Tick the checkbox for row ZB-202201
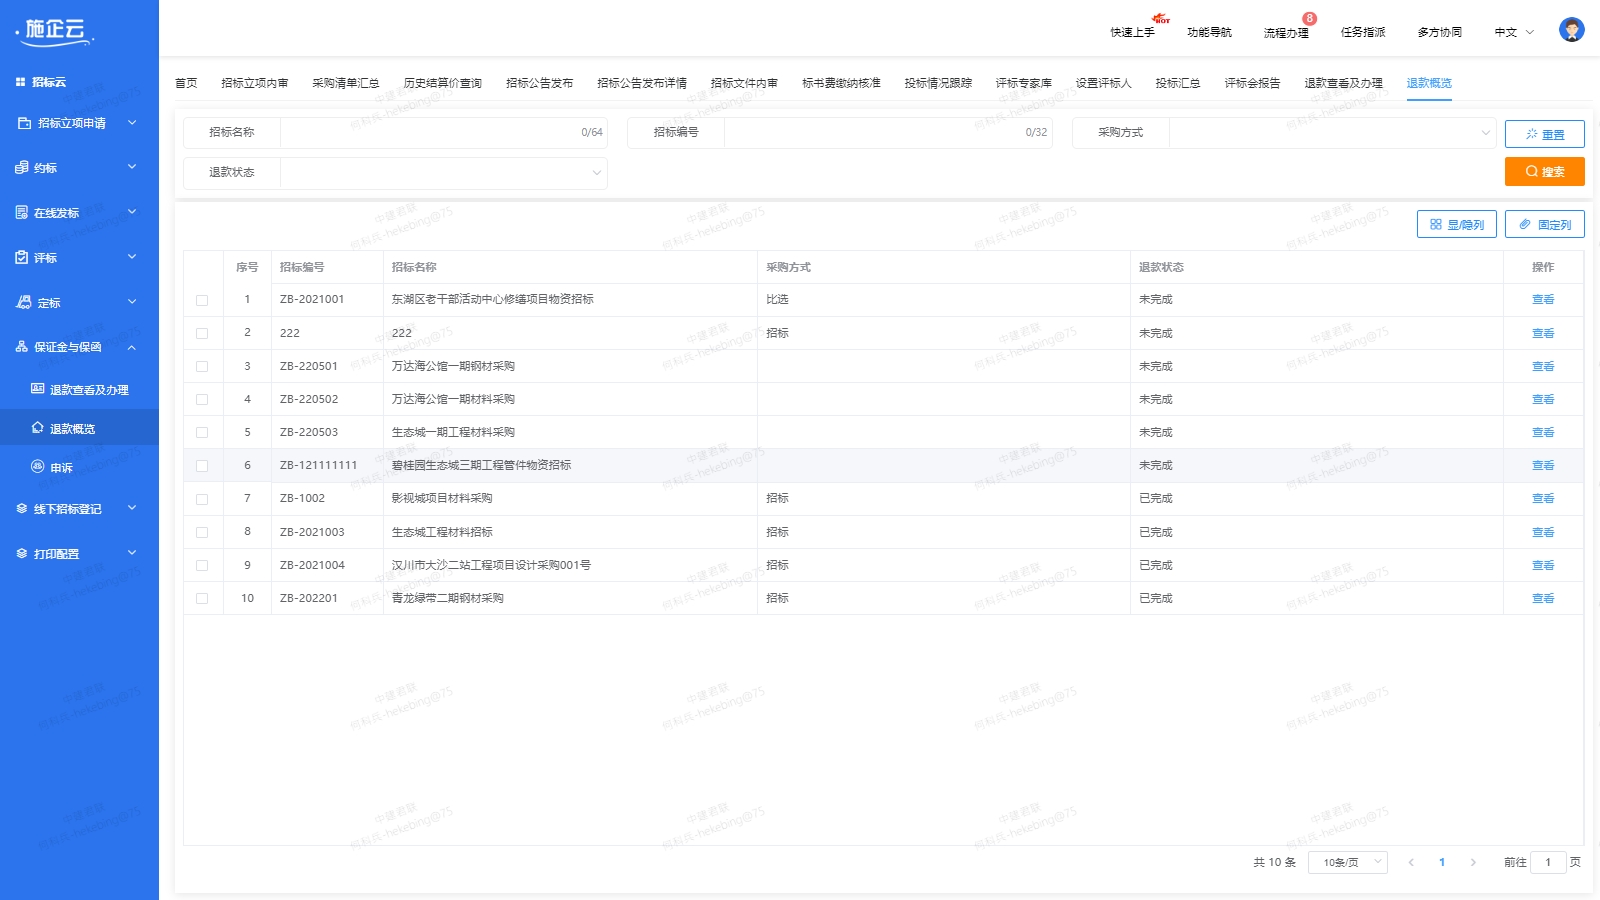The width and height of the screenshot is (1600, 900). point(202,599)
